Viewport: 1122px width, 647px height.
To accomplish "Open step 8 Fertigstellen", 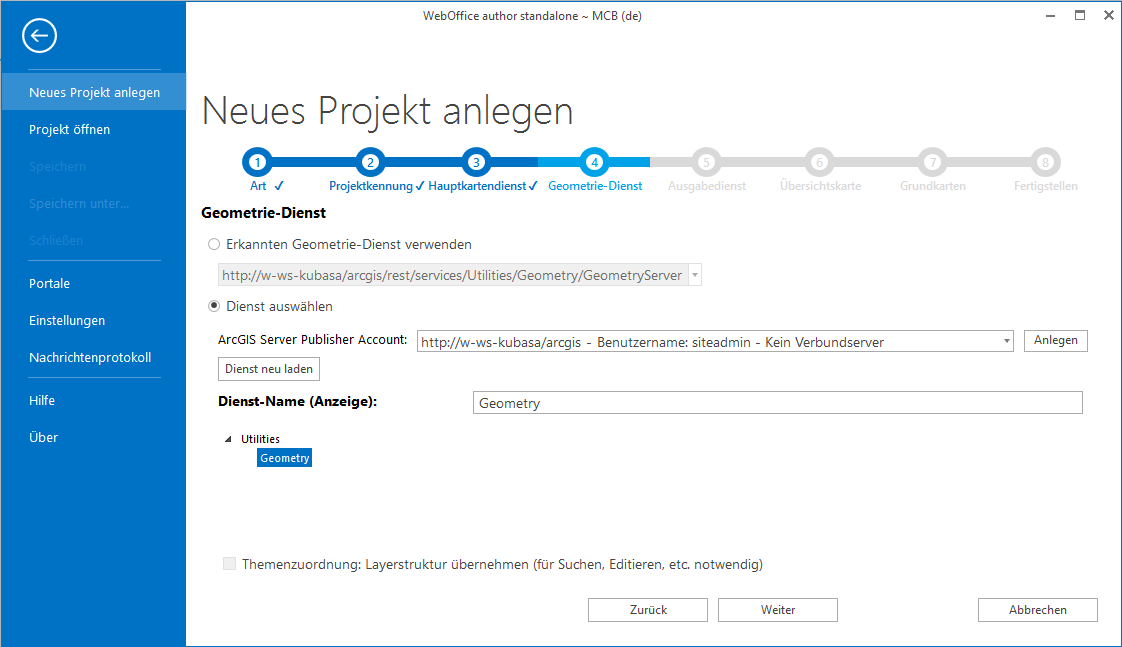I will tap(1045, 161).
